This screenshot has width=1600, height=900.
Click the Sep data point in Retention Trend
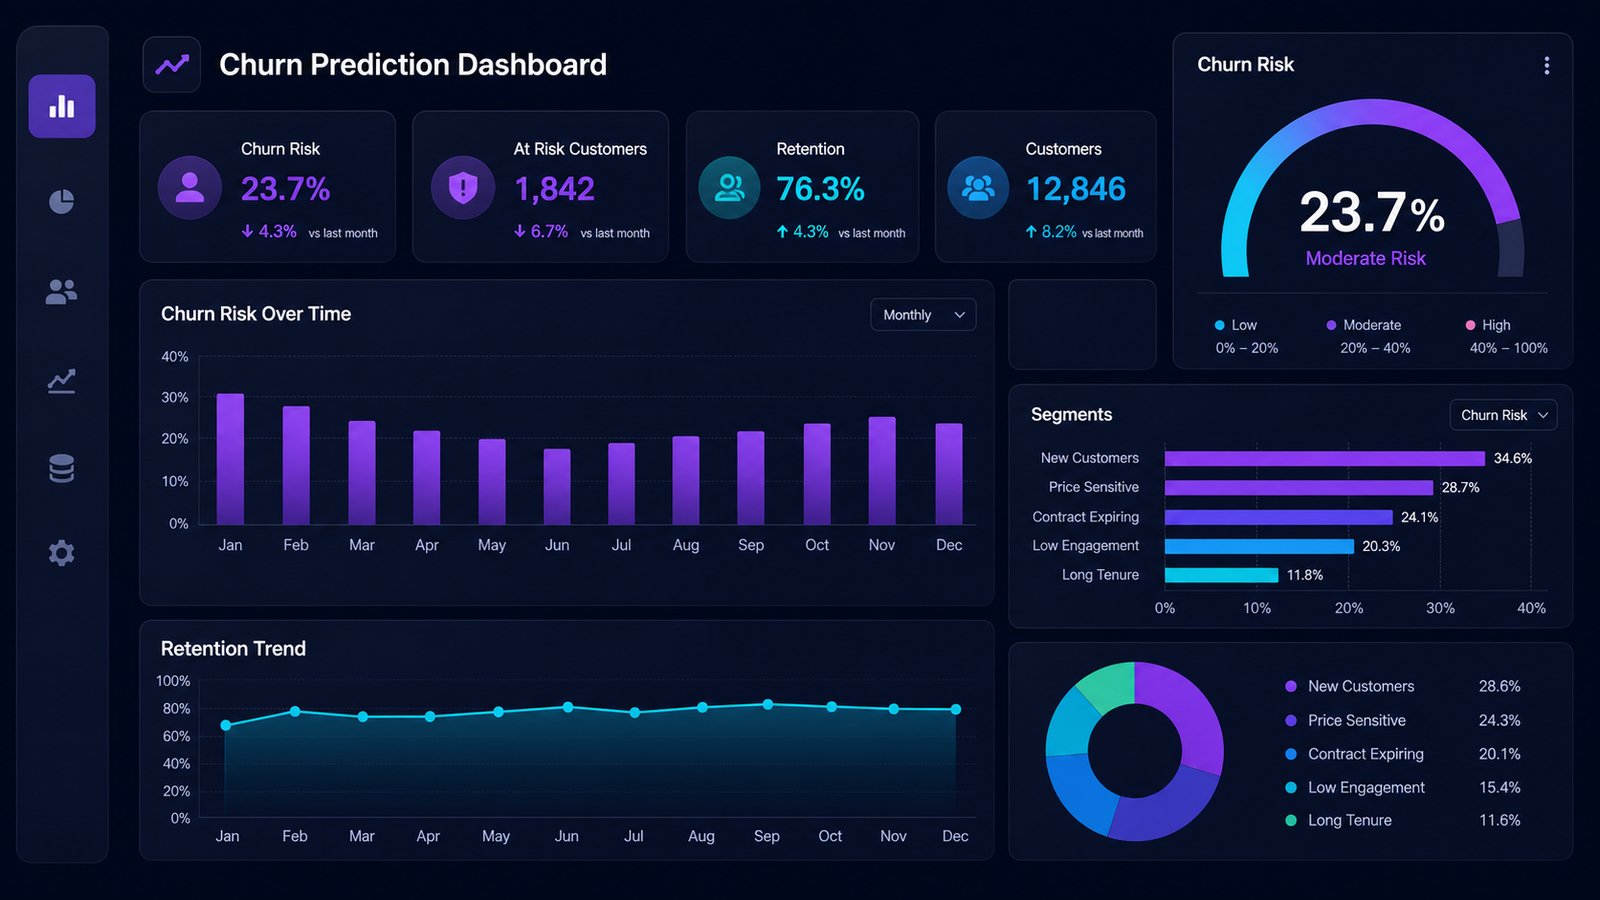(768, 705)
